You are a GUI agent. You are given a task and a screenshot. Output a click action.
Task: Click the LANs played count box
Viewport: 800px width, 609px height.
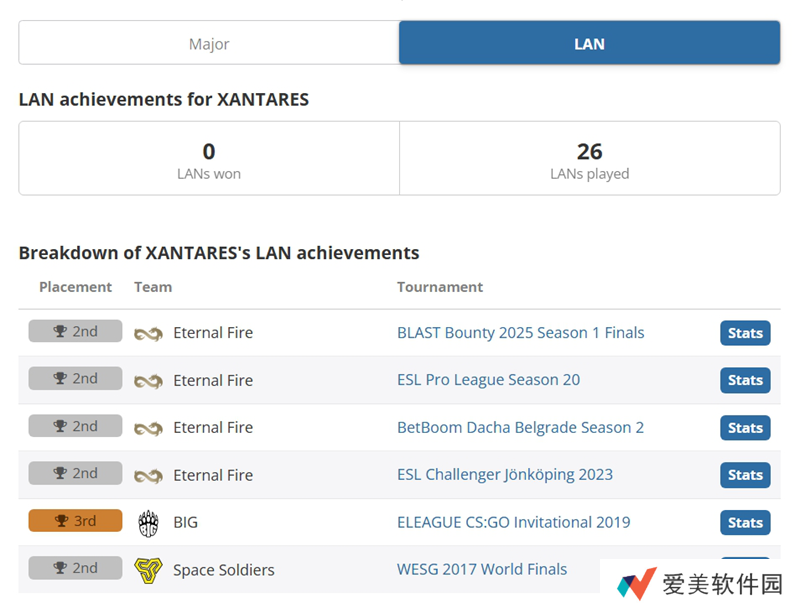589,159
